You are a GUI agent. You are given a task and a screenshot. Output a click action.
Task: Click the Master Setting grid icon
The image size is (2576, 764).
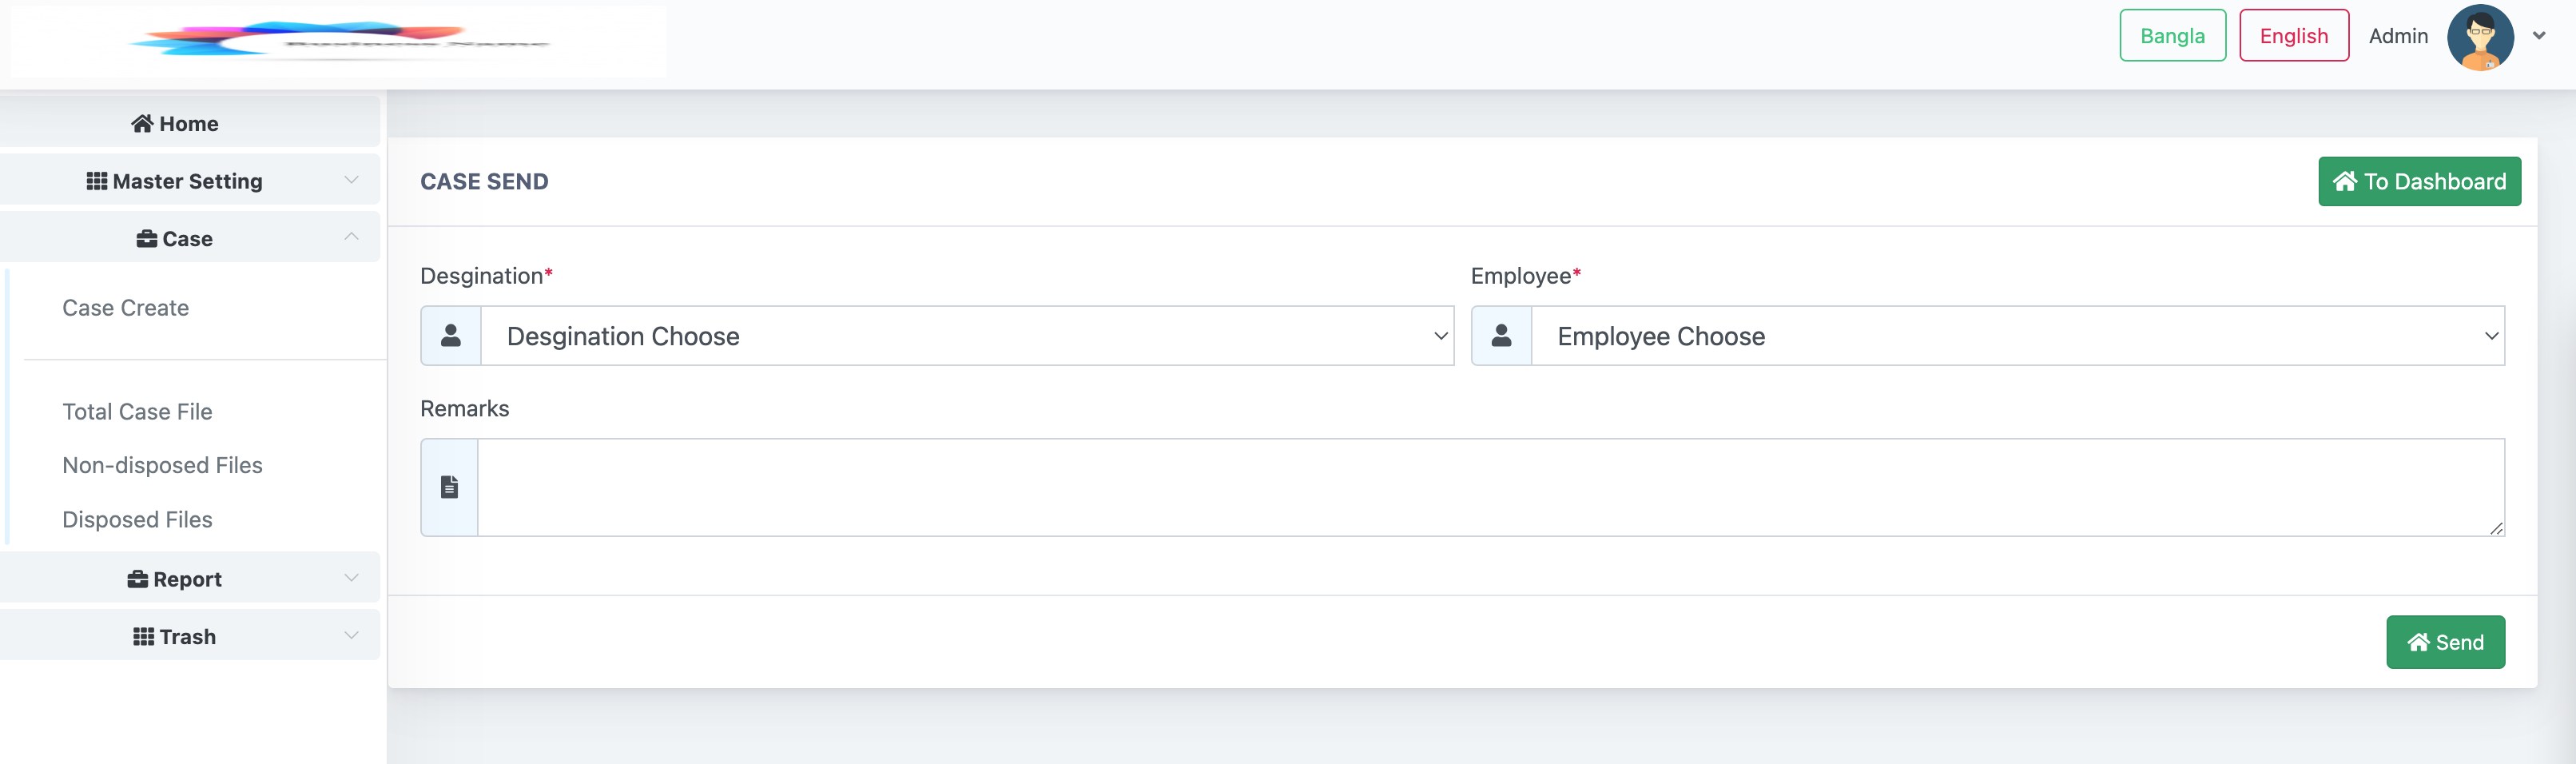97,181
